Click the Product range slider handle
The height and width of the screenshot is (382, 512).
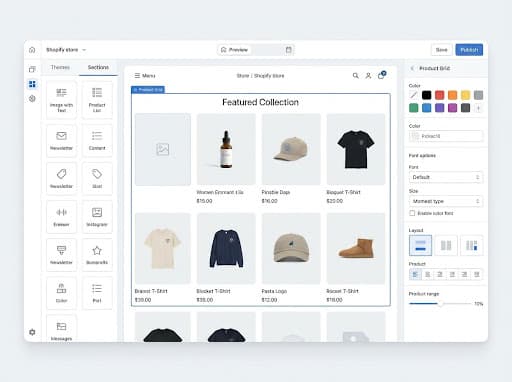point(440,304)
